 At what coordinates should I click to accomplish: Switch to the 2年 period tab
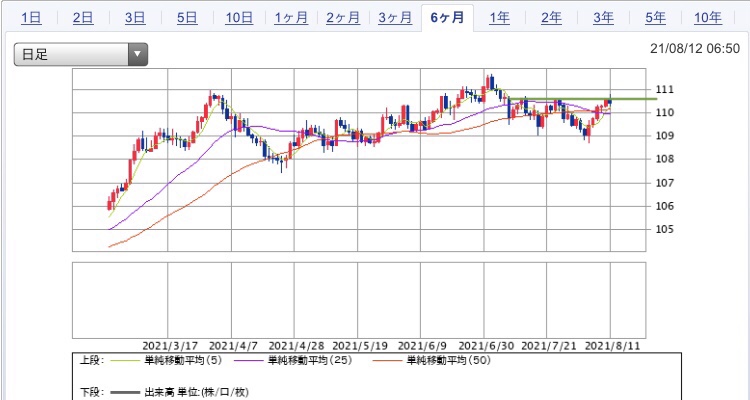point(551,18)
